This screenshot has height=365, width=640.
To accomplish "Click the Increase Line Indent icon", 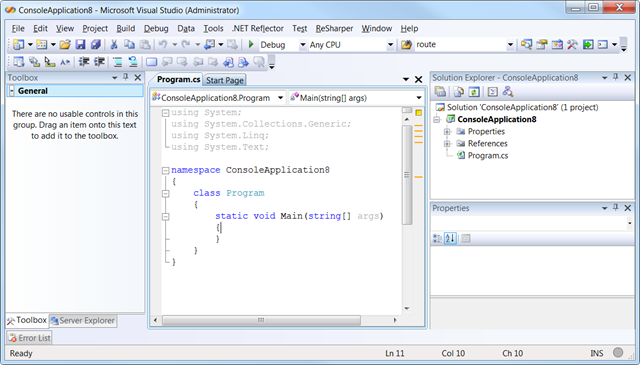I will (x=99, y=62).
